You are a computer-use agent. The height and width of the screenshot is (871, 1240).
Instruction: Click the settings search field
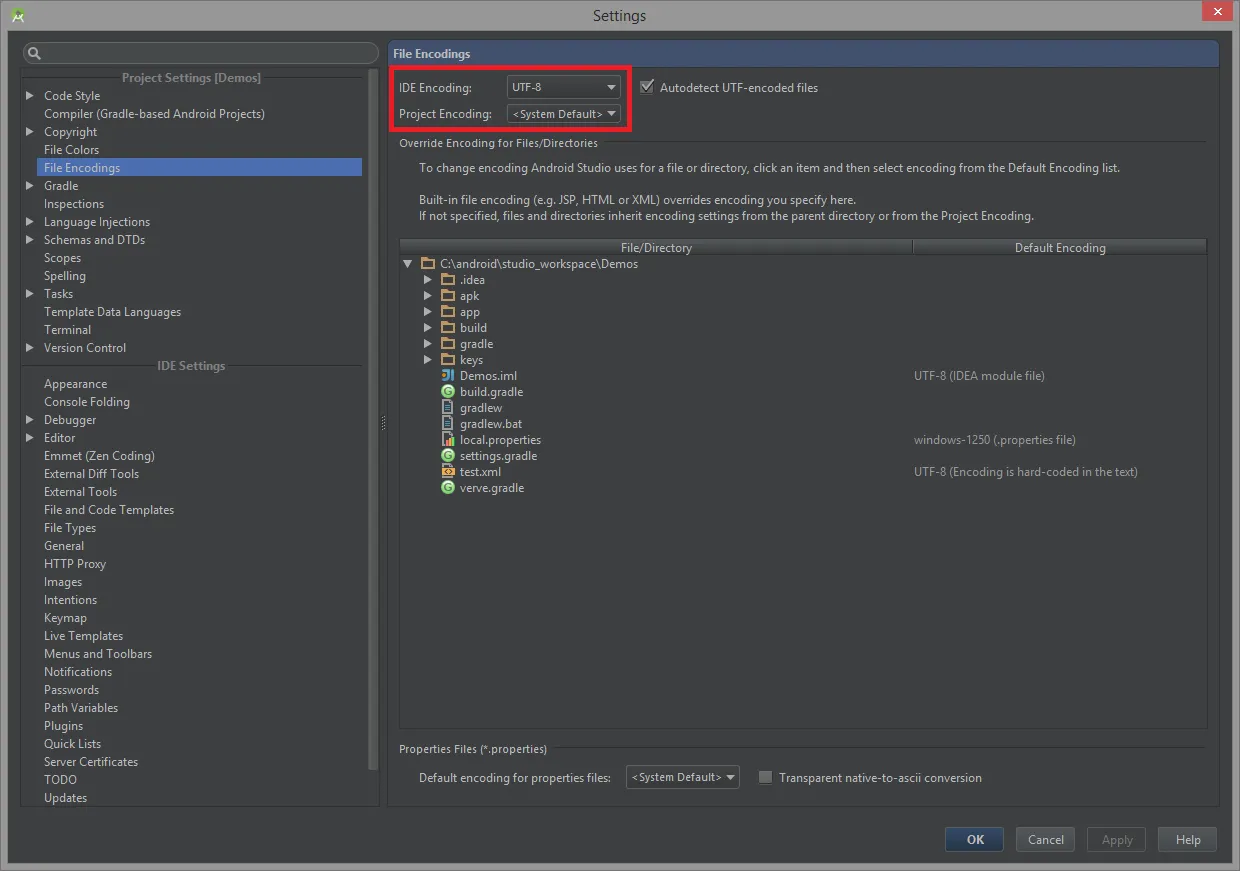(x=201, y=53)
